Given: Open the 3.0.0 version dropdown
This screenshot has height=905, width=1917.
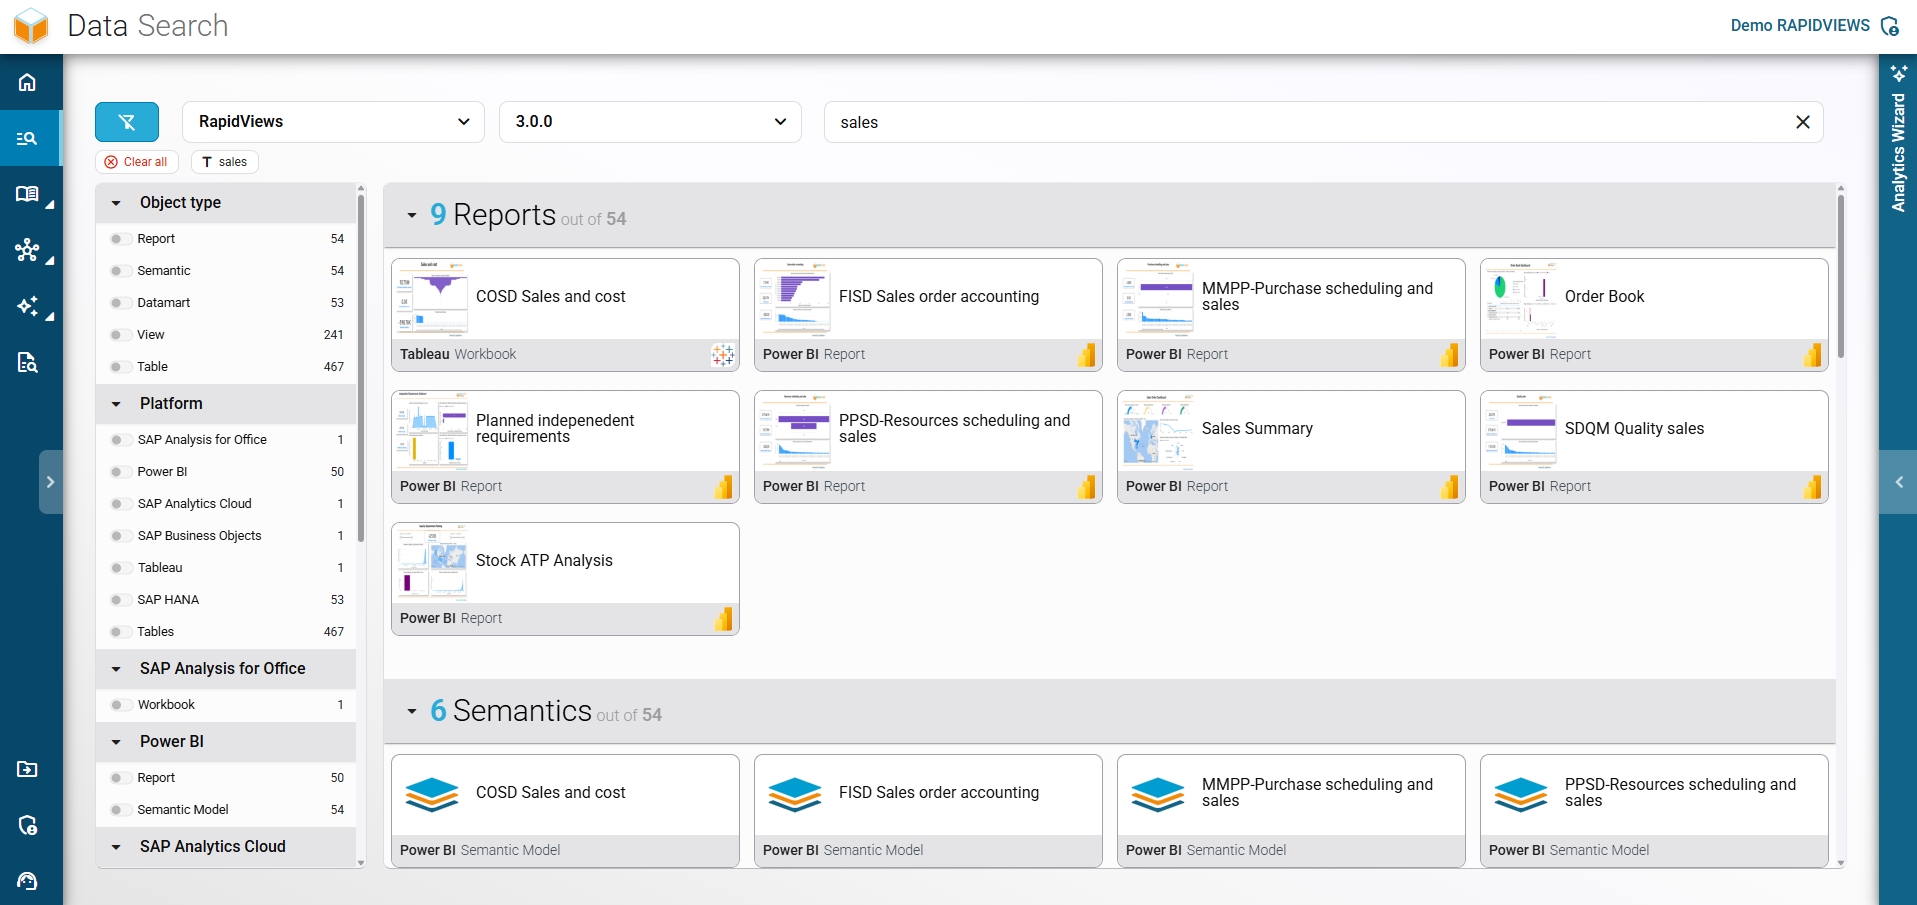Looking at the screenshot, I should click(650, 122).
